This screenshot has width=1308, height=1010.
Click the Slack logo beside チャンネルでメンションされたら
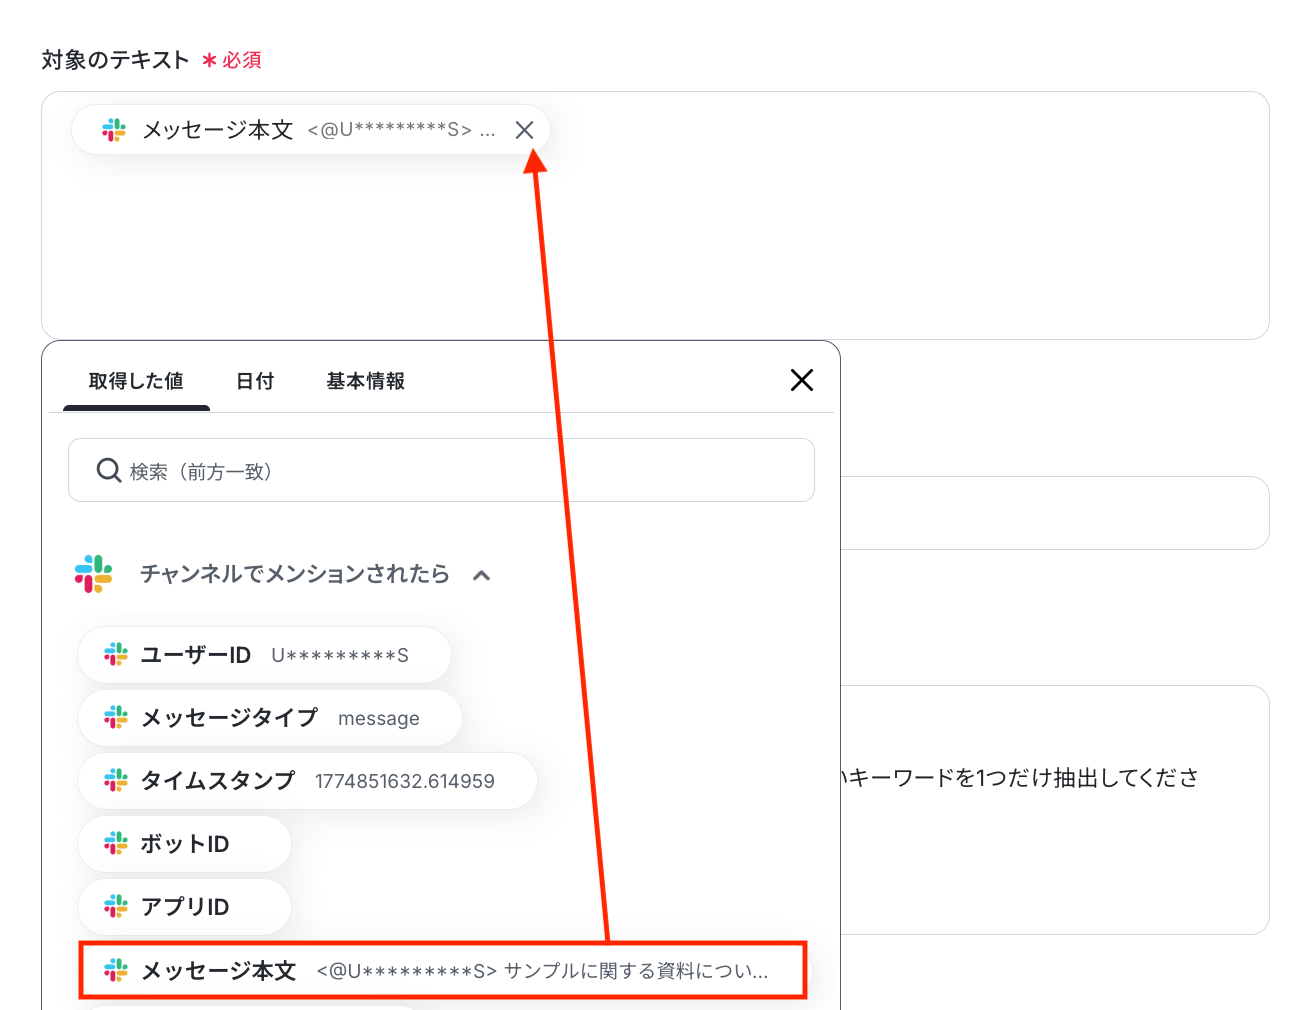pos(94,574)
